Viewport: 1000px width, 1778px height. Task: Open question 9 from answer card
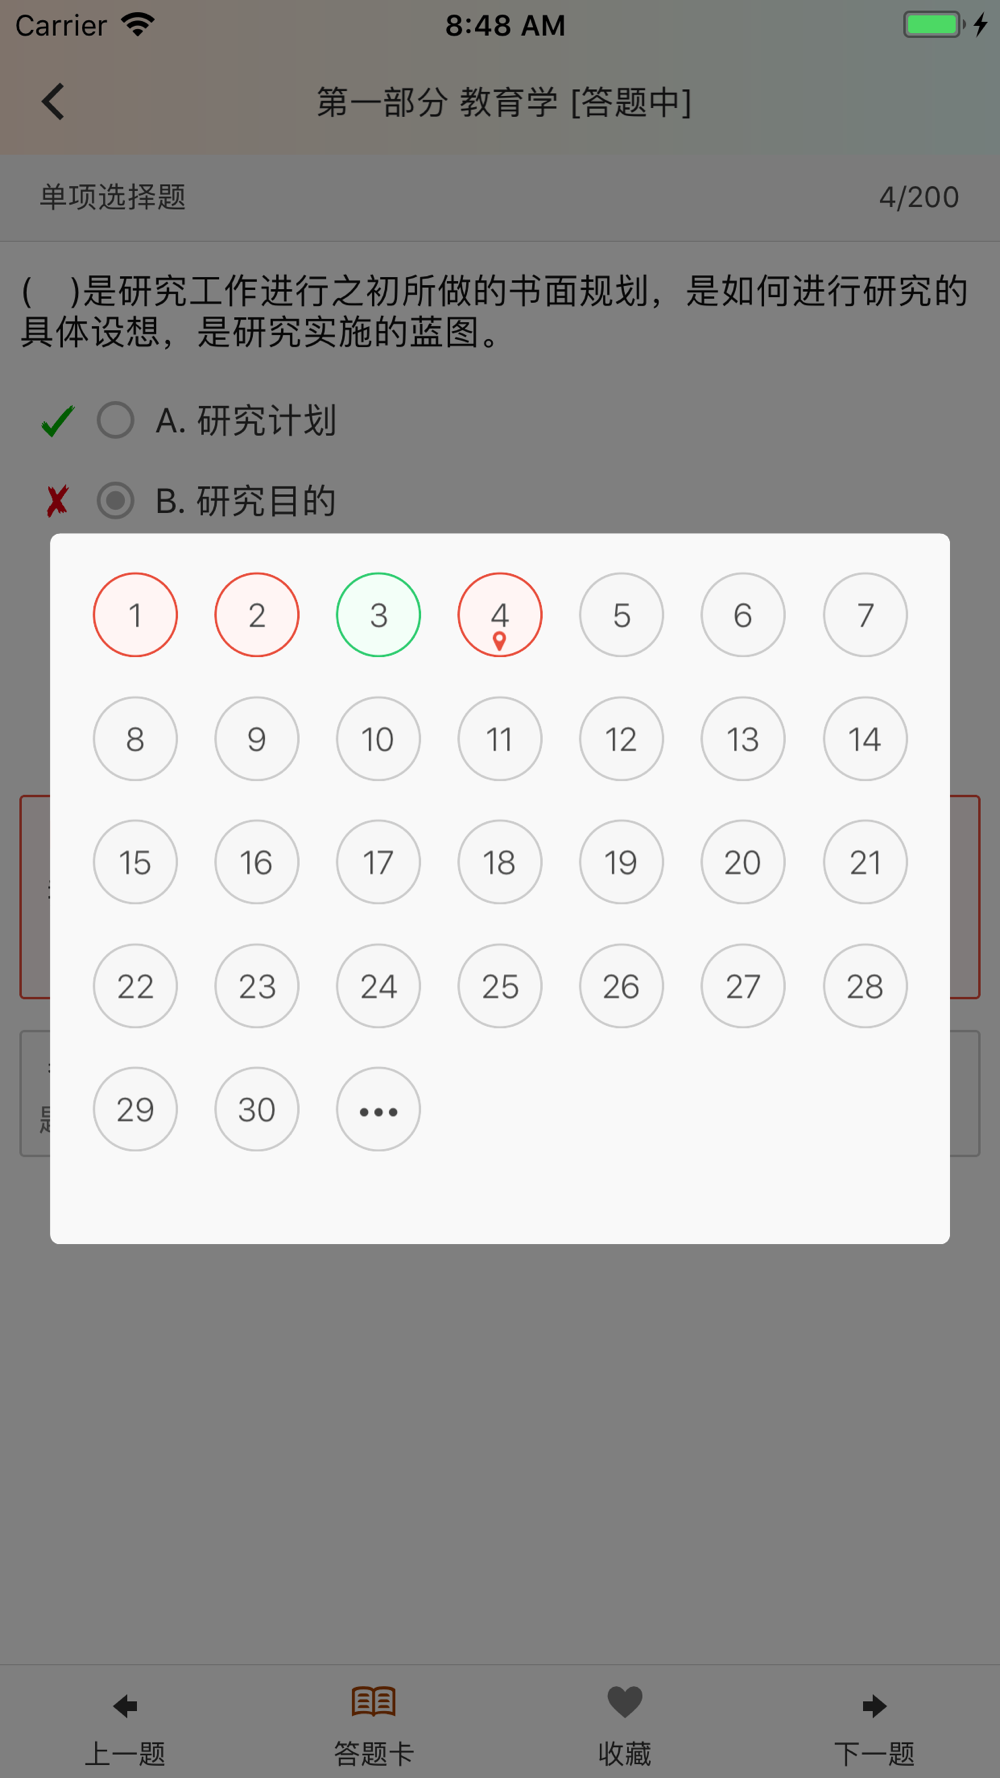point(257,739)
